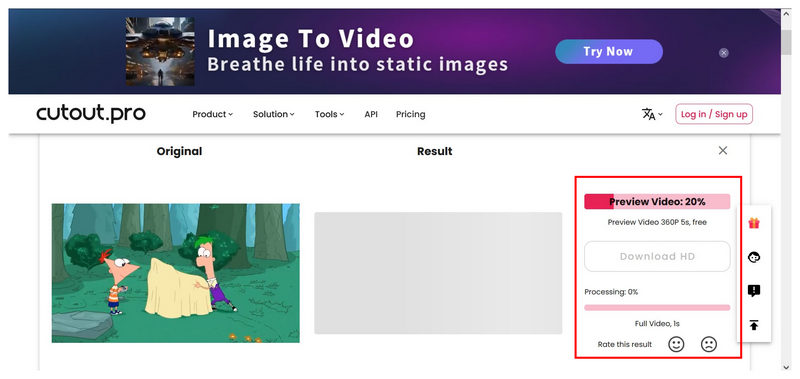800x379 pixels.
Task: Click the scrollbar down arrow
Action: point(786,367)
